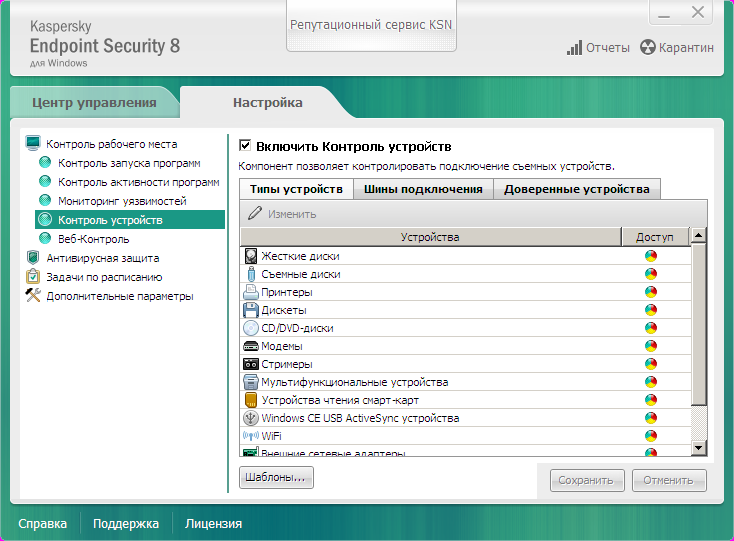Click the access status icon for WiFi
Screen dimensions: 734x541
(x=651, y=436)
